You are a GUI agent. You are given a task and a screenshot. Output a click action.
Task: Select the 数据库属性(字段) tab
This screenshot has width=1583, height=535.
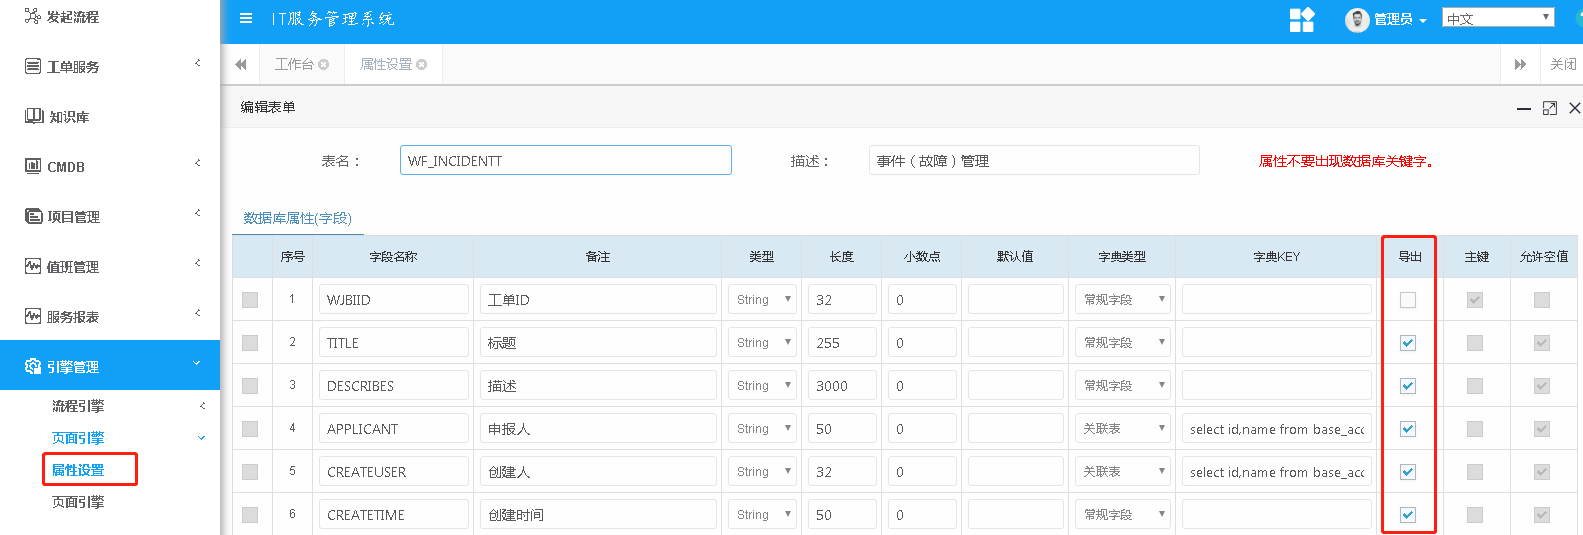pyautogui.click(x=297, y=218)
